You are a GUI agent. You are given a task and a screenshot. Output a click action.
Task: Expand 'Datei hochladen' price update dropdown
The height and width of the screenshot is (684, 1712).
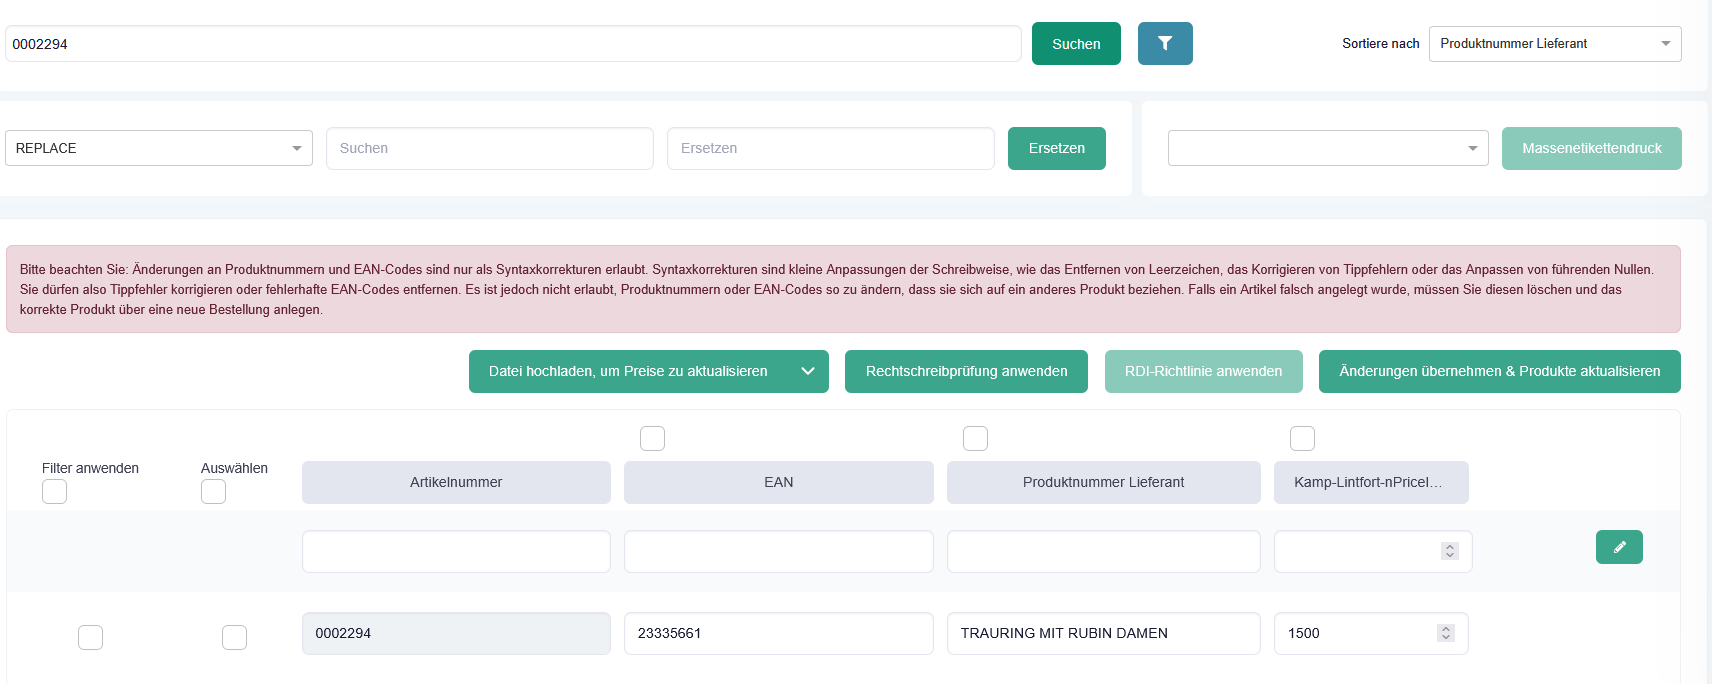(808, 371)
